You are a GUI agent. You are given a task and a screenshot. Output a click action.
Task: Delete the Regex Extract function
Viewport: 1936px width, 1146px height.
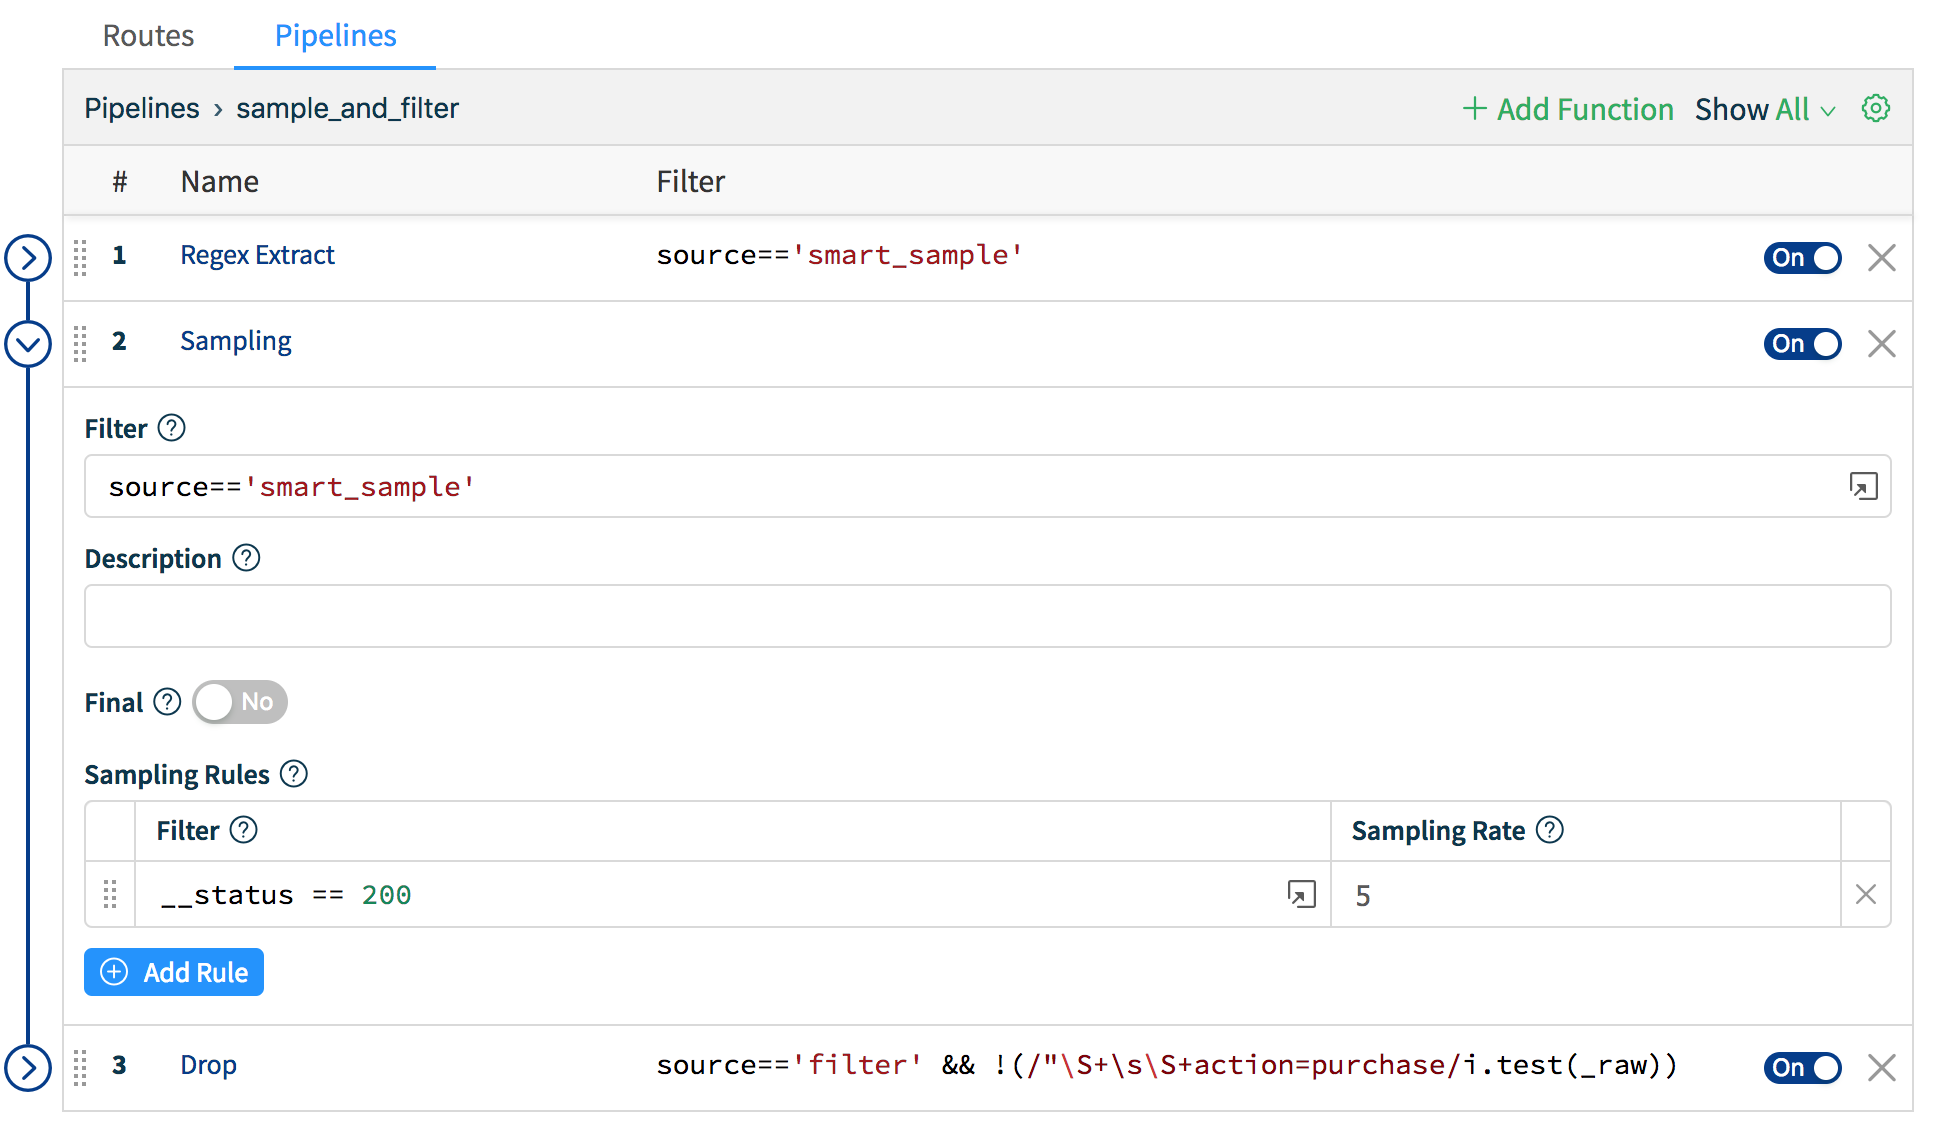[1881, 257]
